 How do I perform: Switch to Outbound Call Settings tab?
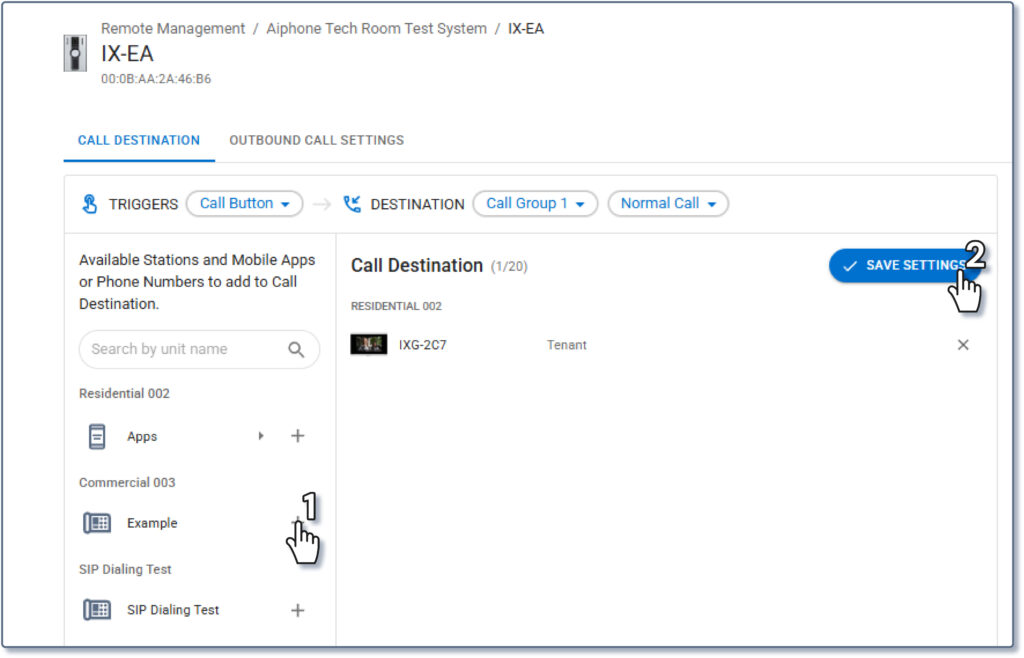(316, 140)
